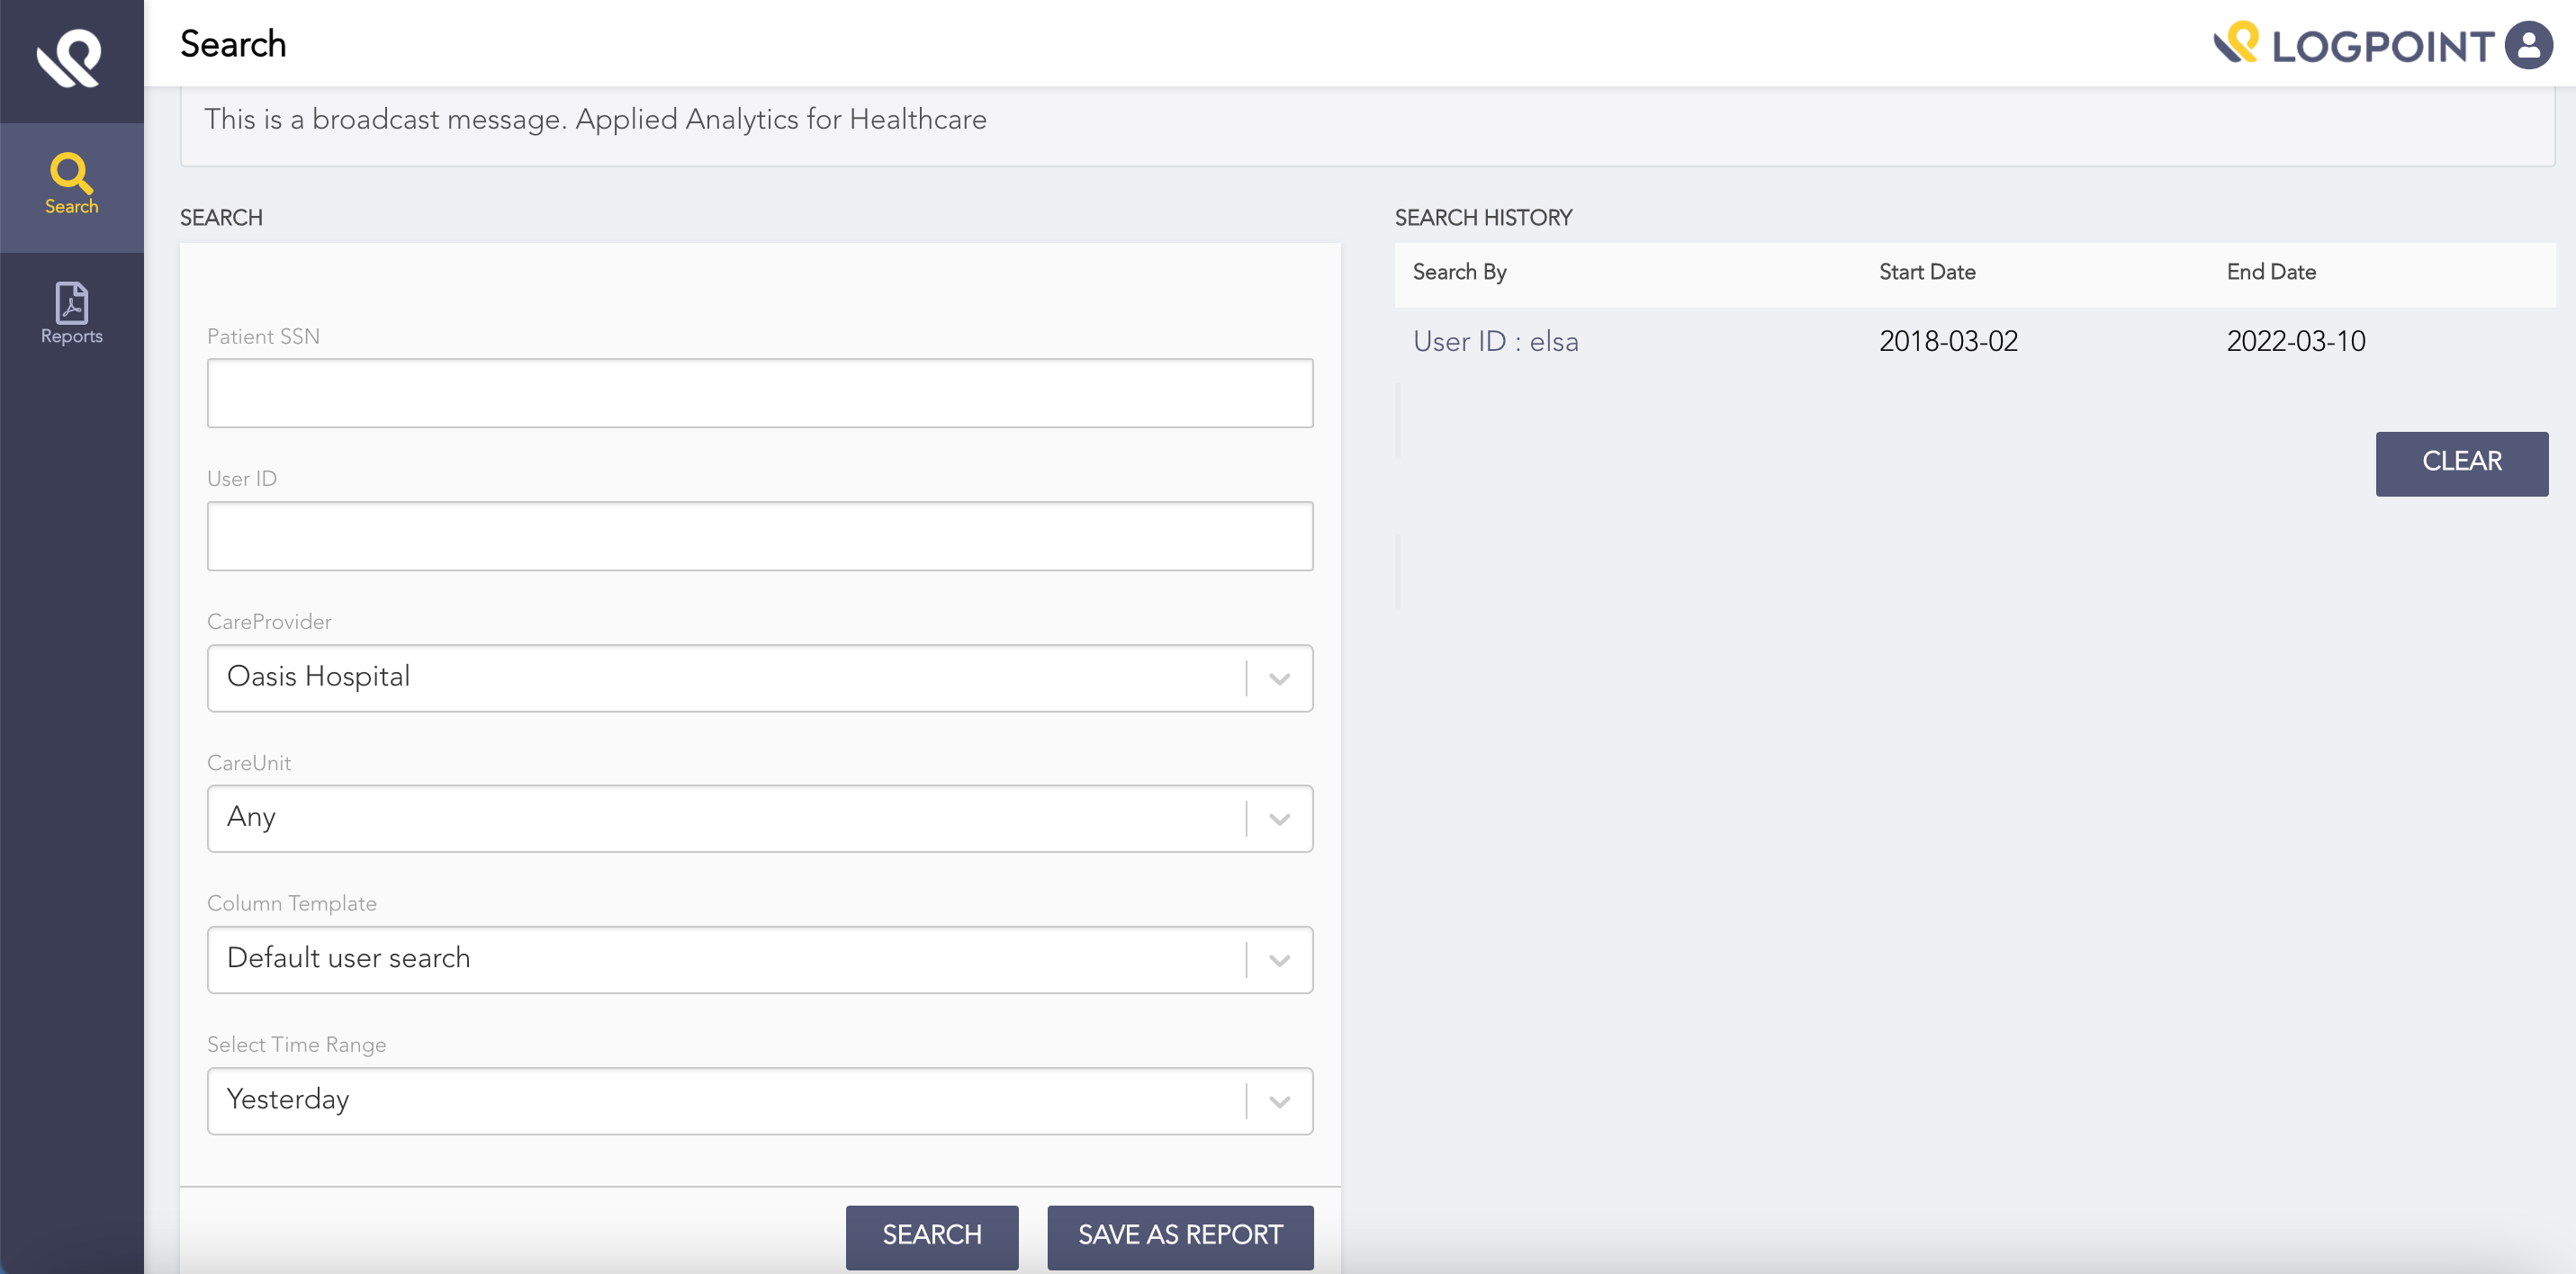This screenshot has height=1274, width=2576.
Task: Click the Yesterday time range value
Action: tap(288, 1099)
